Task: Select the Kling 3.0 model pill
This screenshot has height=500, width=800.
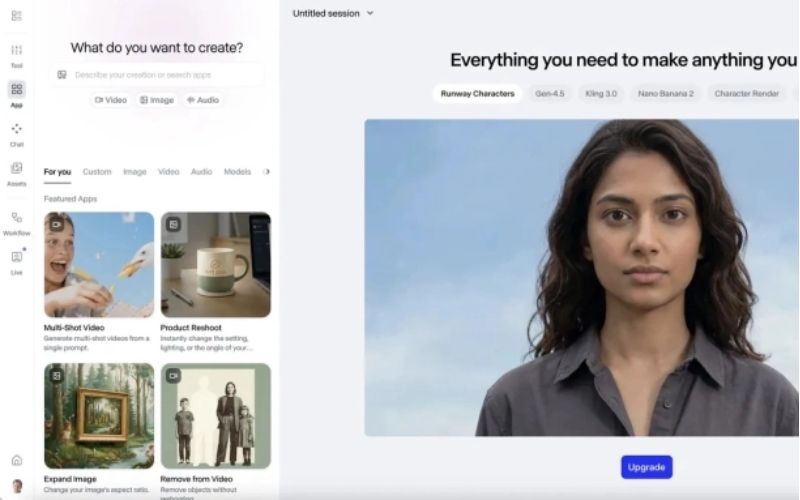Action: 602,93
